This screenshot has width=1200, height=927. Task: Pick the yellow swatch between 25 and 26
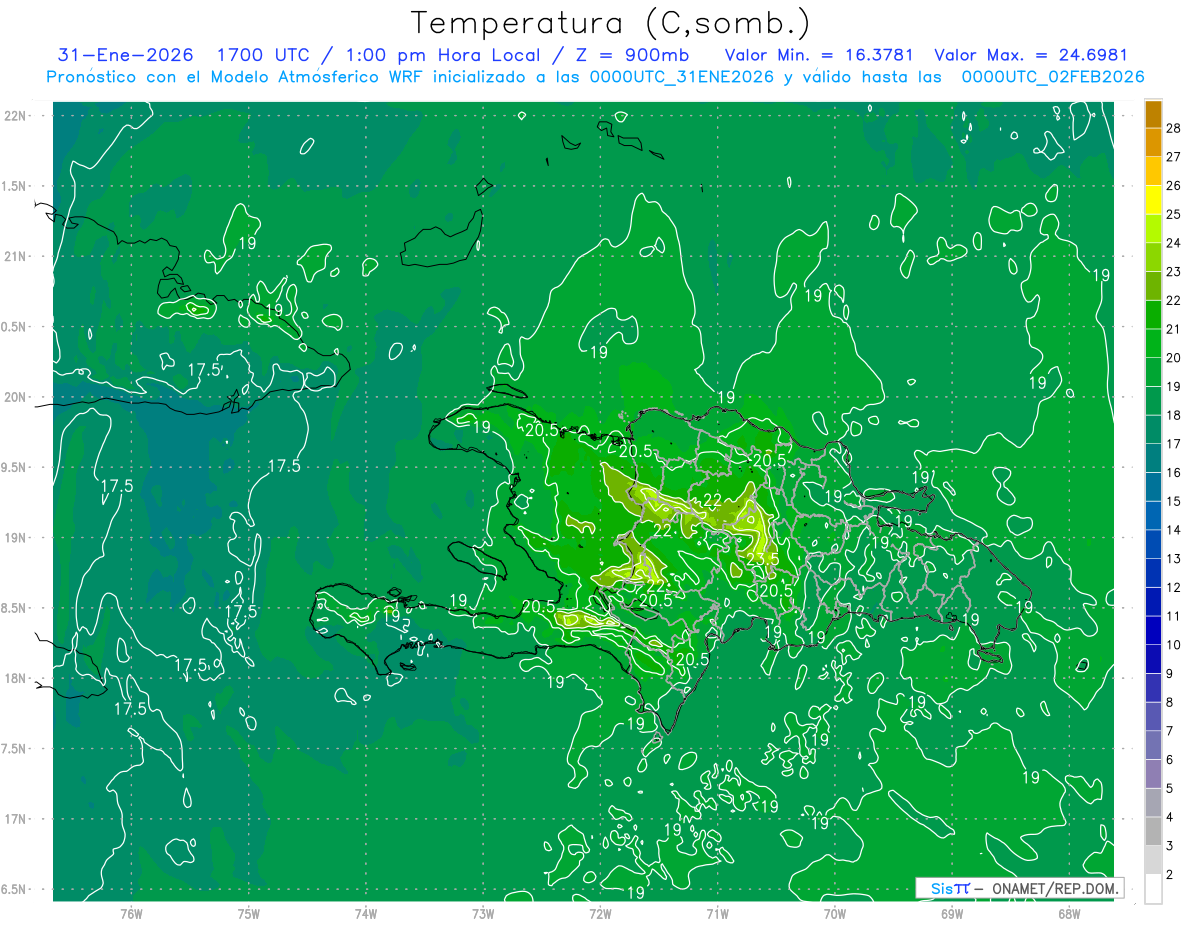[x=1153, y=200]
